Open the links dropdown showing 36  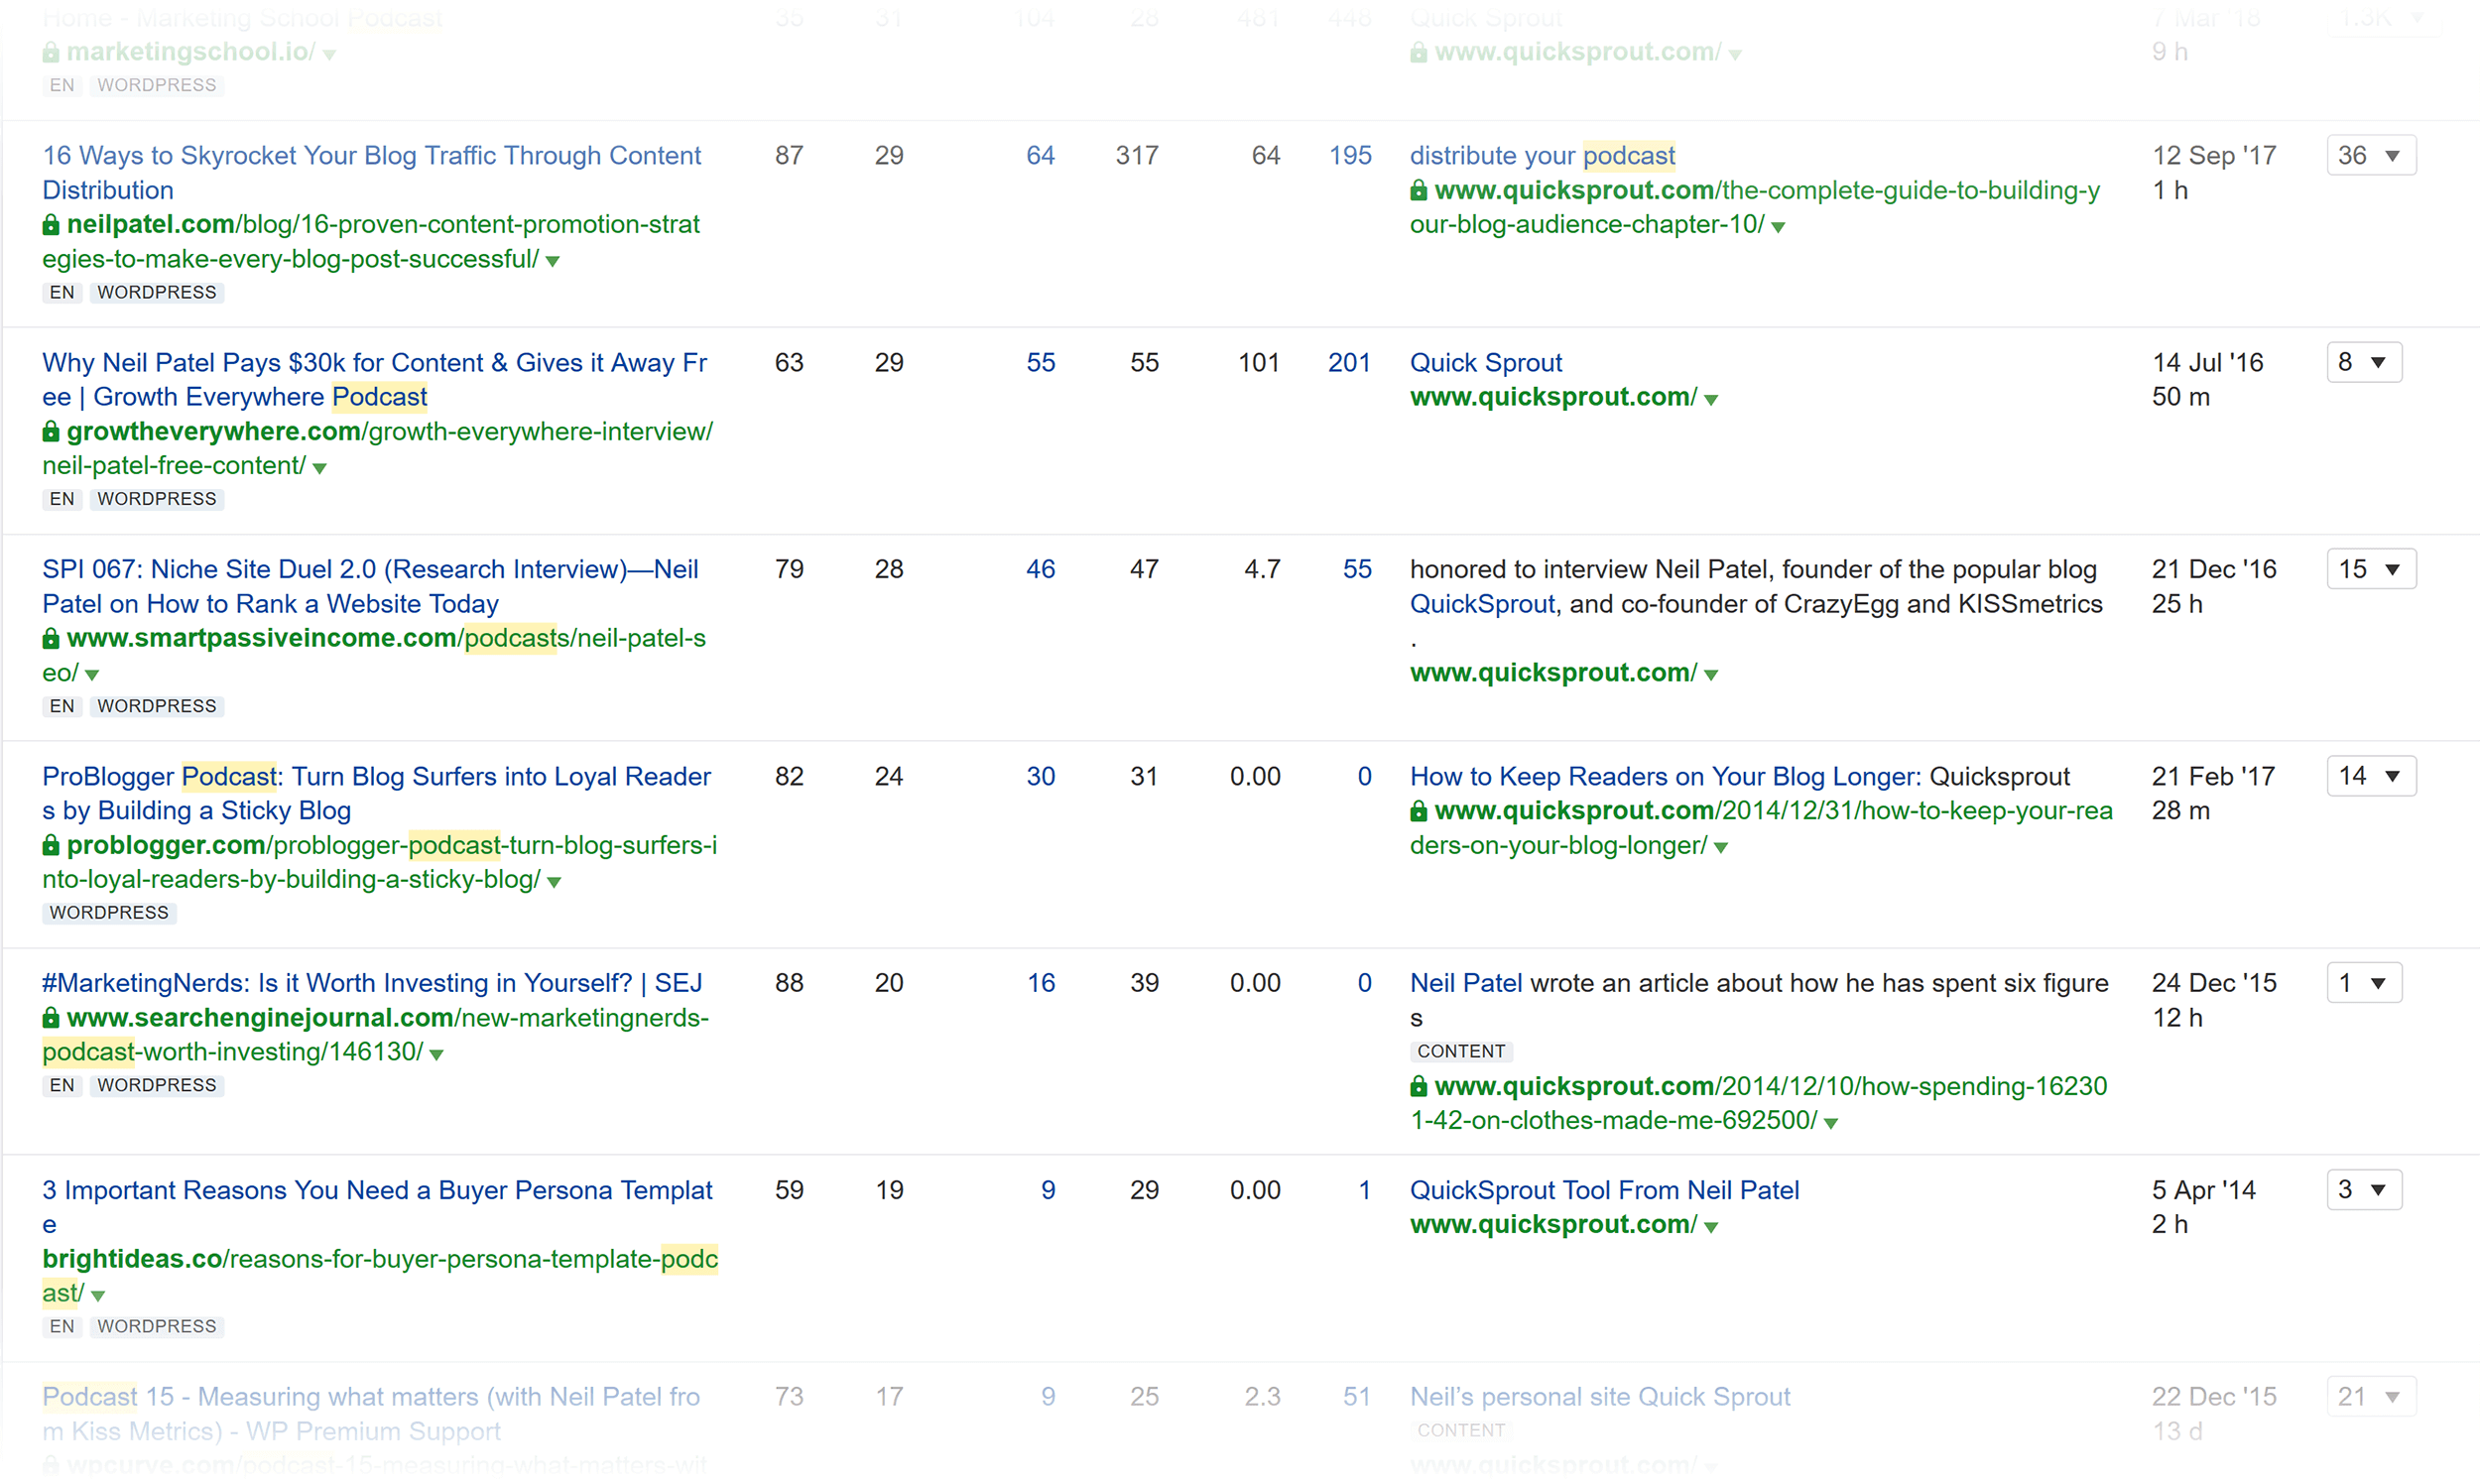click(2371, 155)
